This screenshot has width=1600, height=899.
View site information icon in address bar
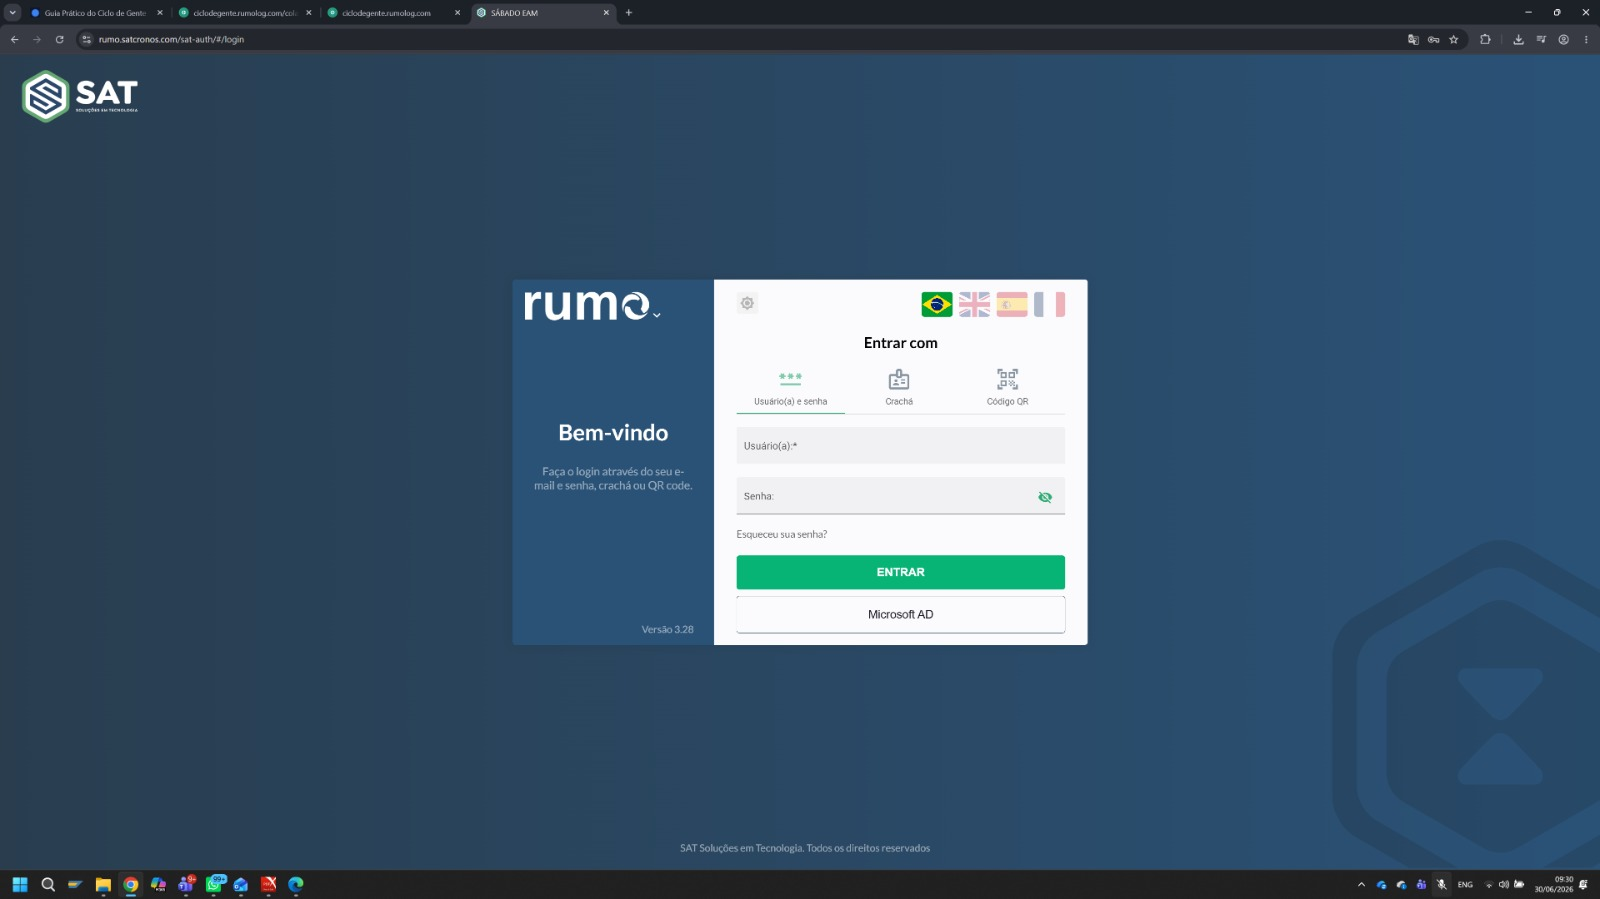click(87, 40)
